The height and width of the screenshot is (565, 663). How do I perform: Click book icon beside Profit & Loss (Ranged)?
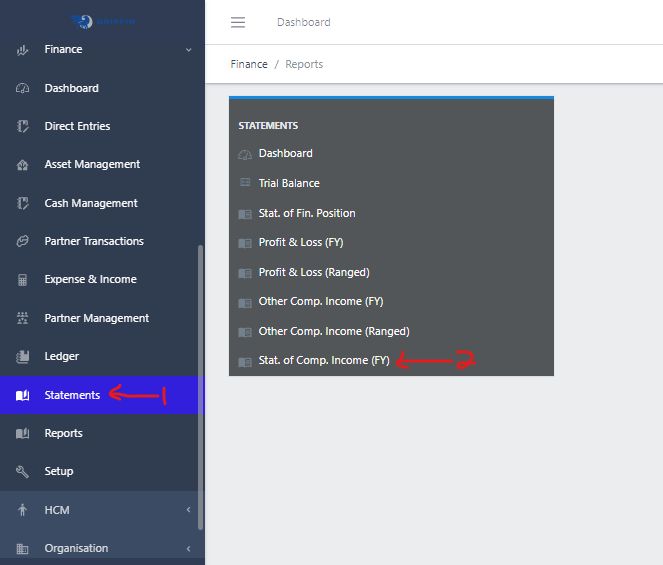245,273
